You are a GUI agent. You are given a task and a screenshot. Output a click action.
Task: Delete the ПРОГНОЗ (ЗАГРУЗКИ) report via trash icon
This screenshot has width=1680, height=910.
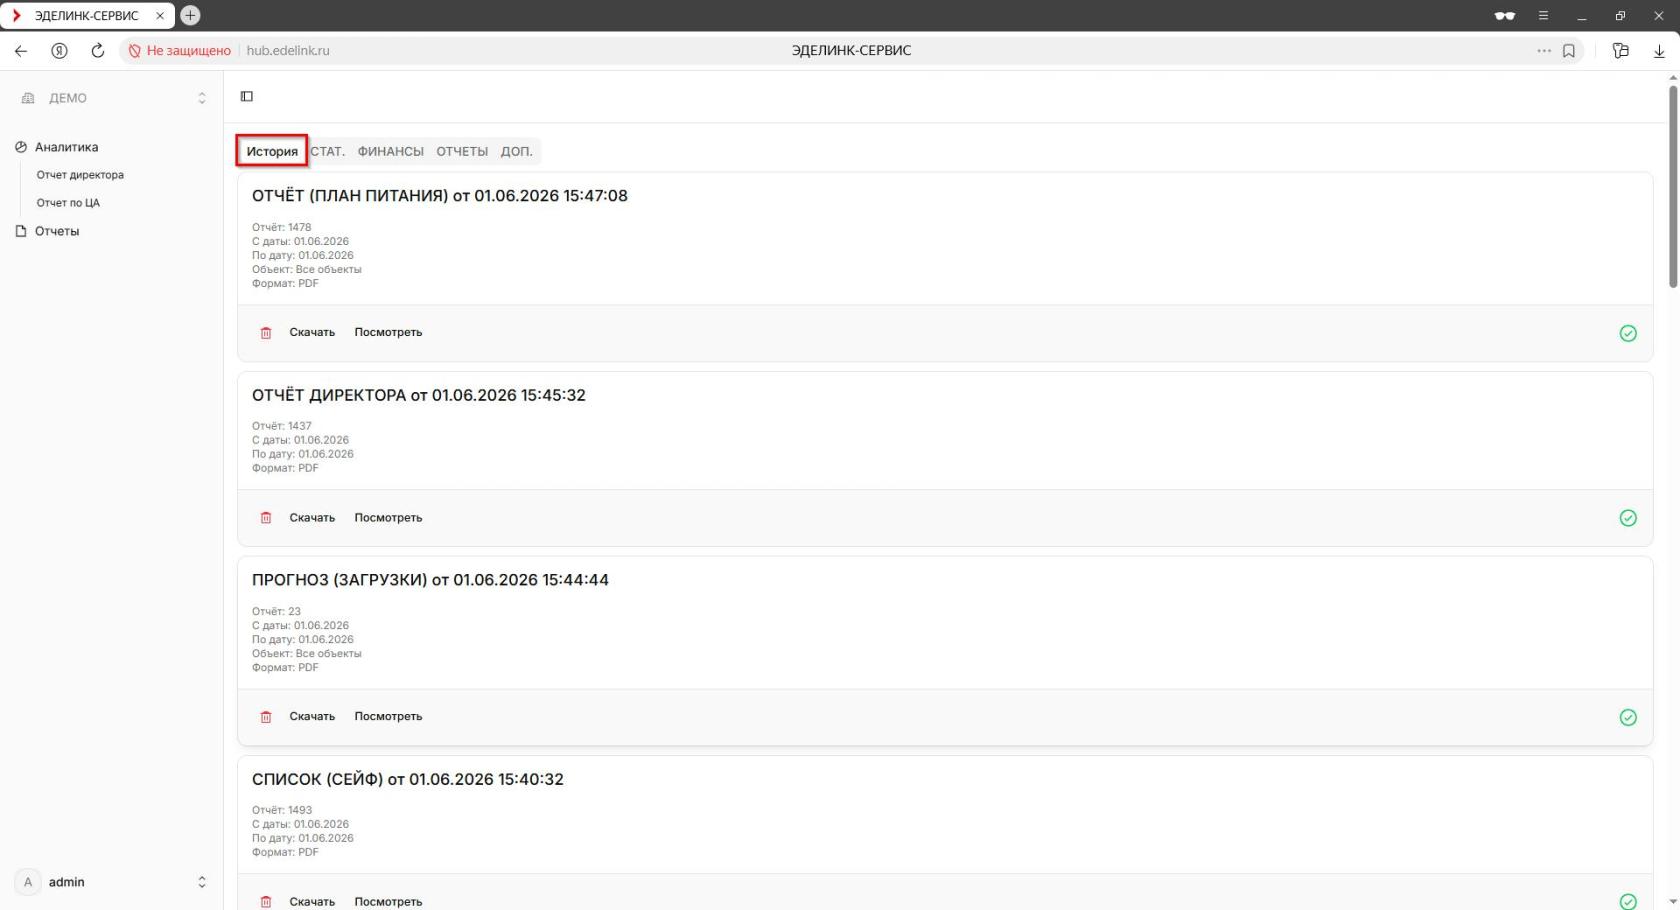[266, 717]
